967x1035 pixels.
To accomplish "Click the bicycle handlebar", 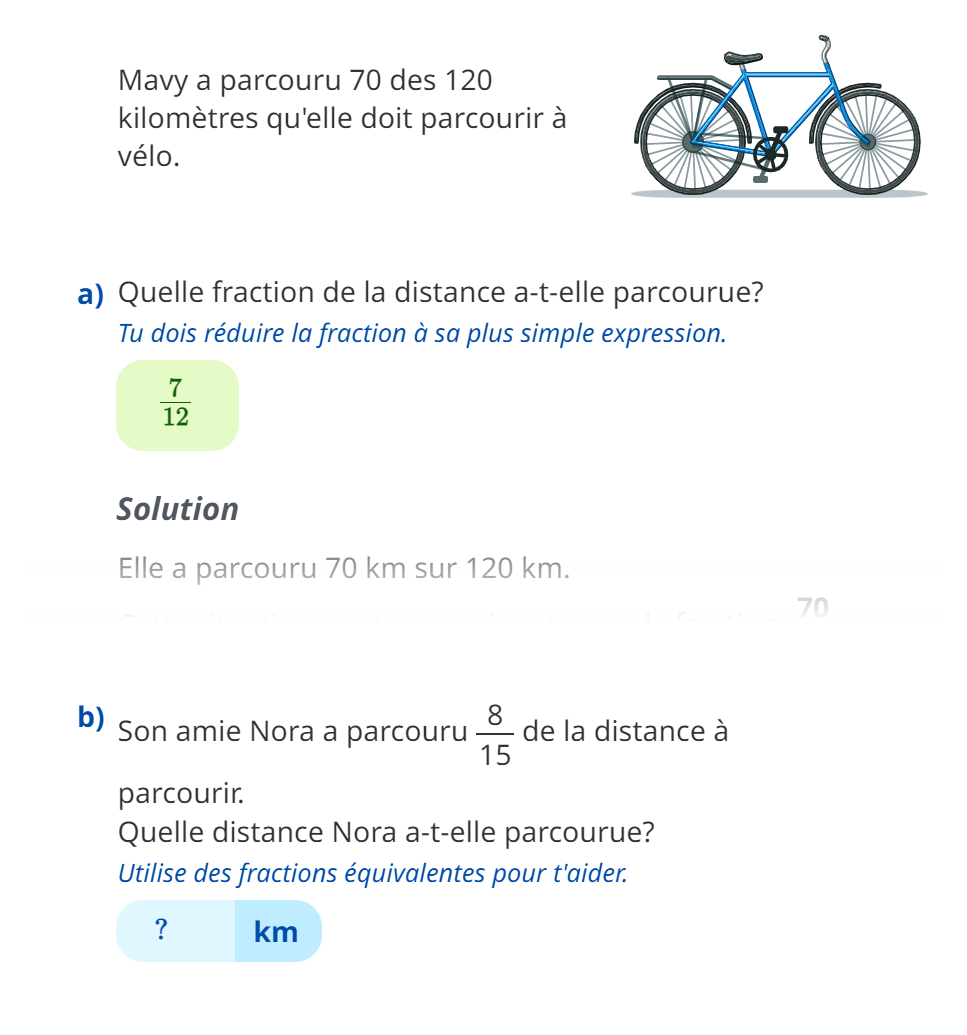I will (824, 47).
